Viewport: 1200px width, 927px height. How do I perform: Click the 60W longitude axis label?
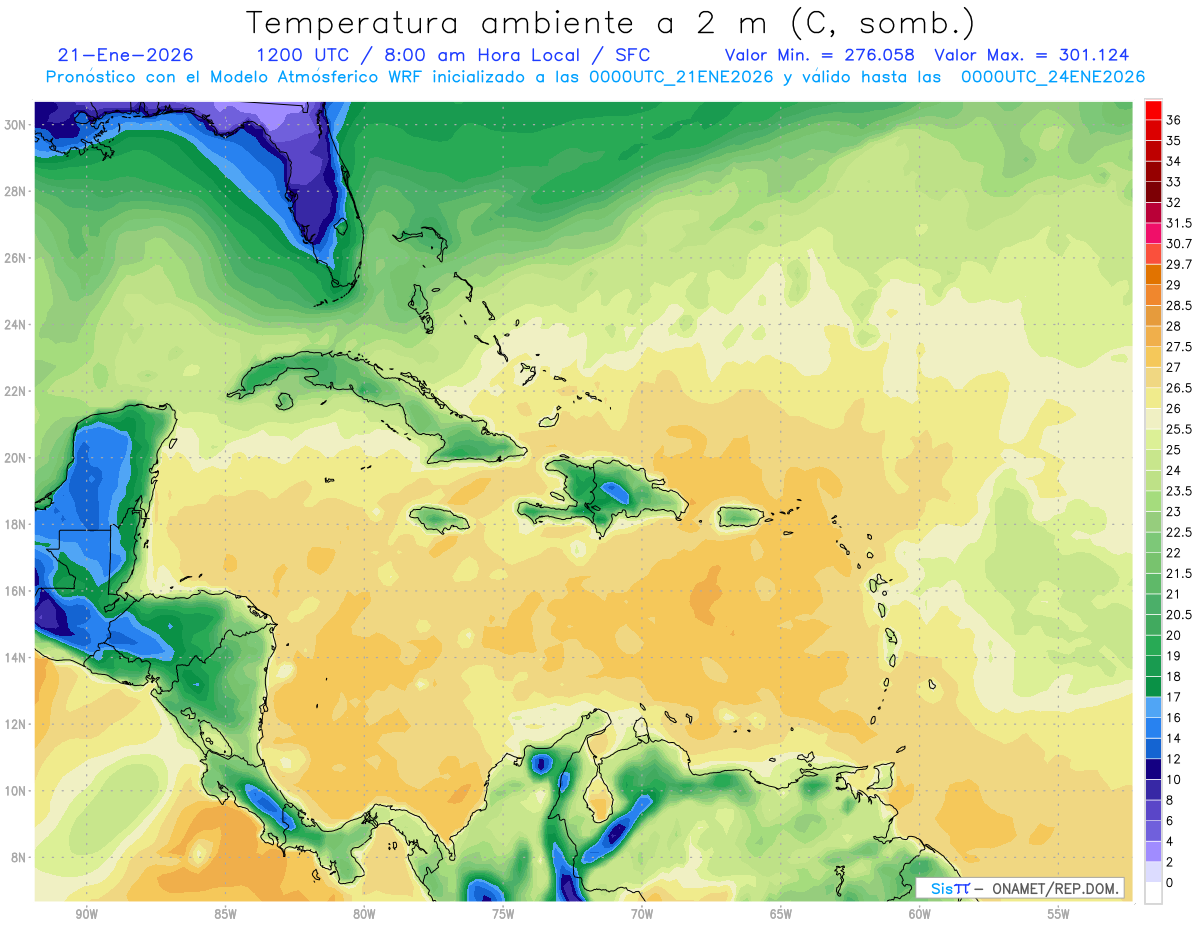tap(920, 914)
